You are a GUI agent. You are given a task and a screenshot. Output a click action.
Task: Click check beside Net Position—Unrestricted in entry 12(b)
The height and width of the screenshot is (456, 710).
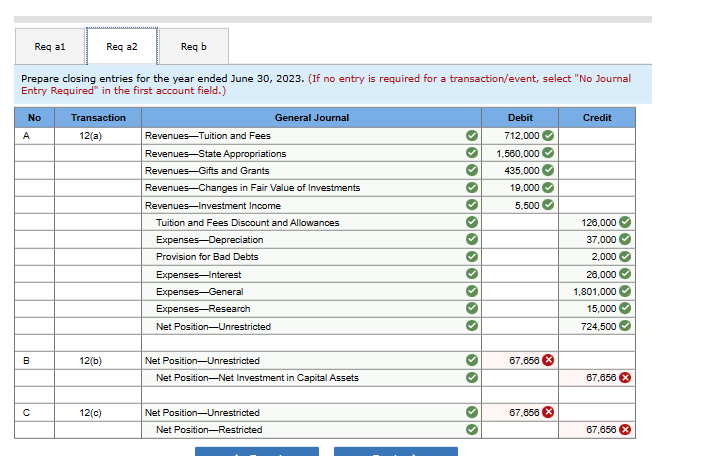pos(472,360)
